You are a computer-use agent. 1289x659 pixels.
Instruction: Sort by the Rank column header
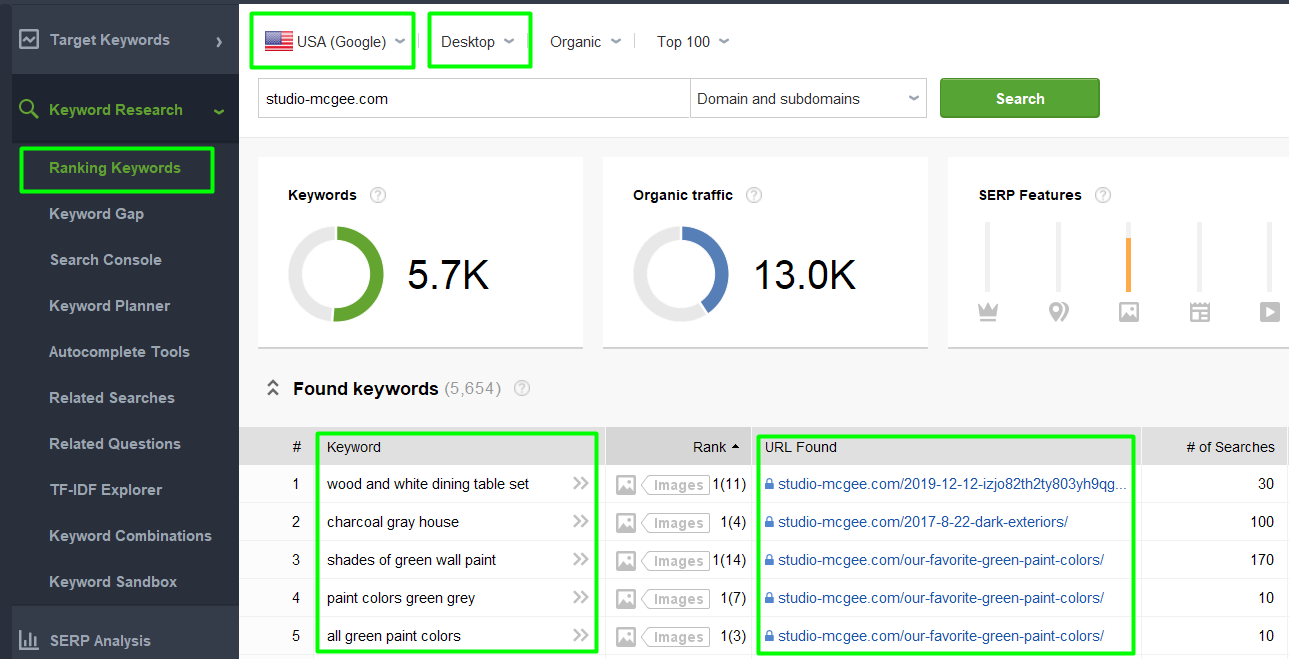716,447
